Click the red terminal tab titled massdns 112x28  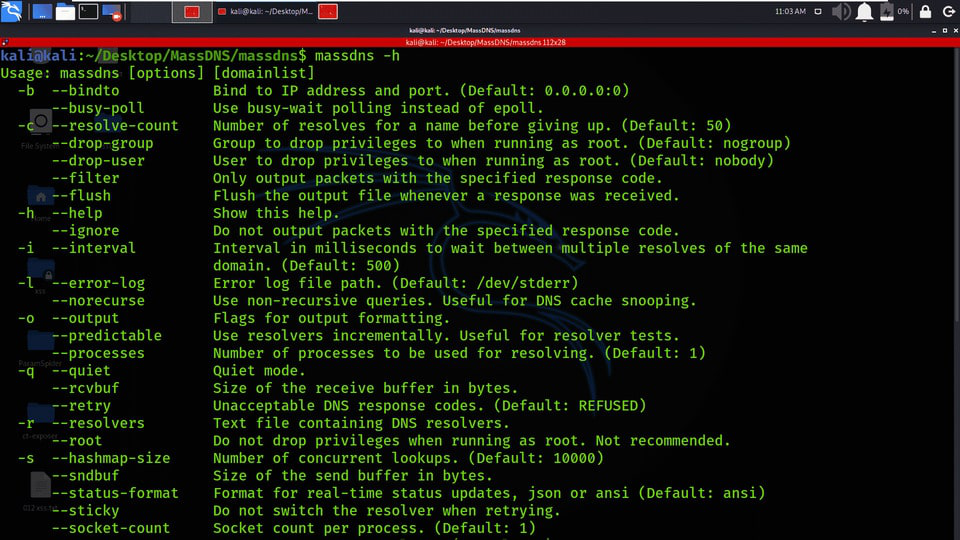tap(485, 42)
